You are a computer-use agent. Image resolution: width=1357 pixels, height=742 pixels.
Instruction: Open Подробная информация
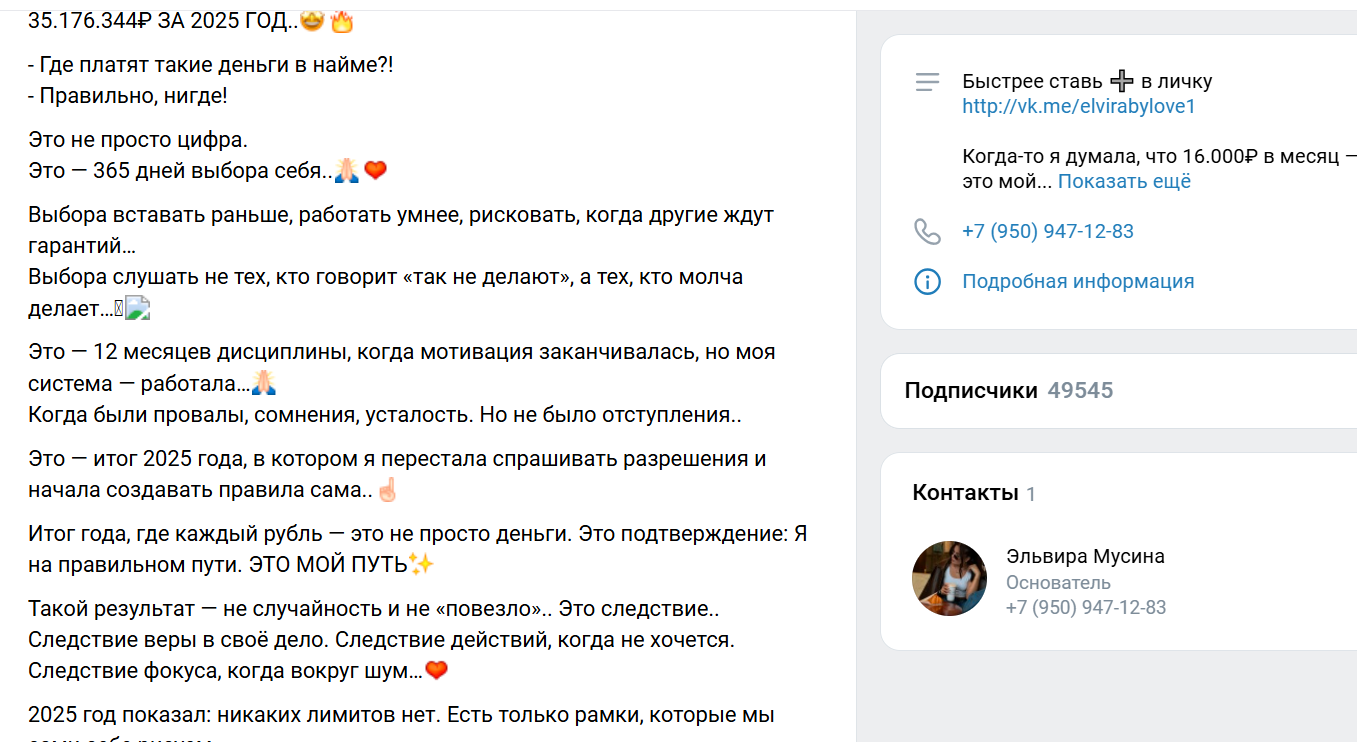tap(1076, 281)
